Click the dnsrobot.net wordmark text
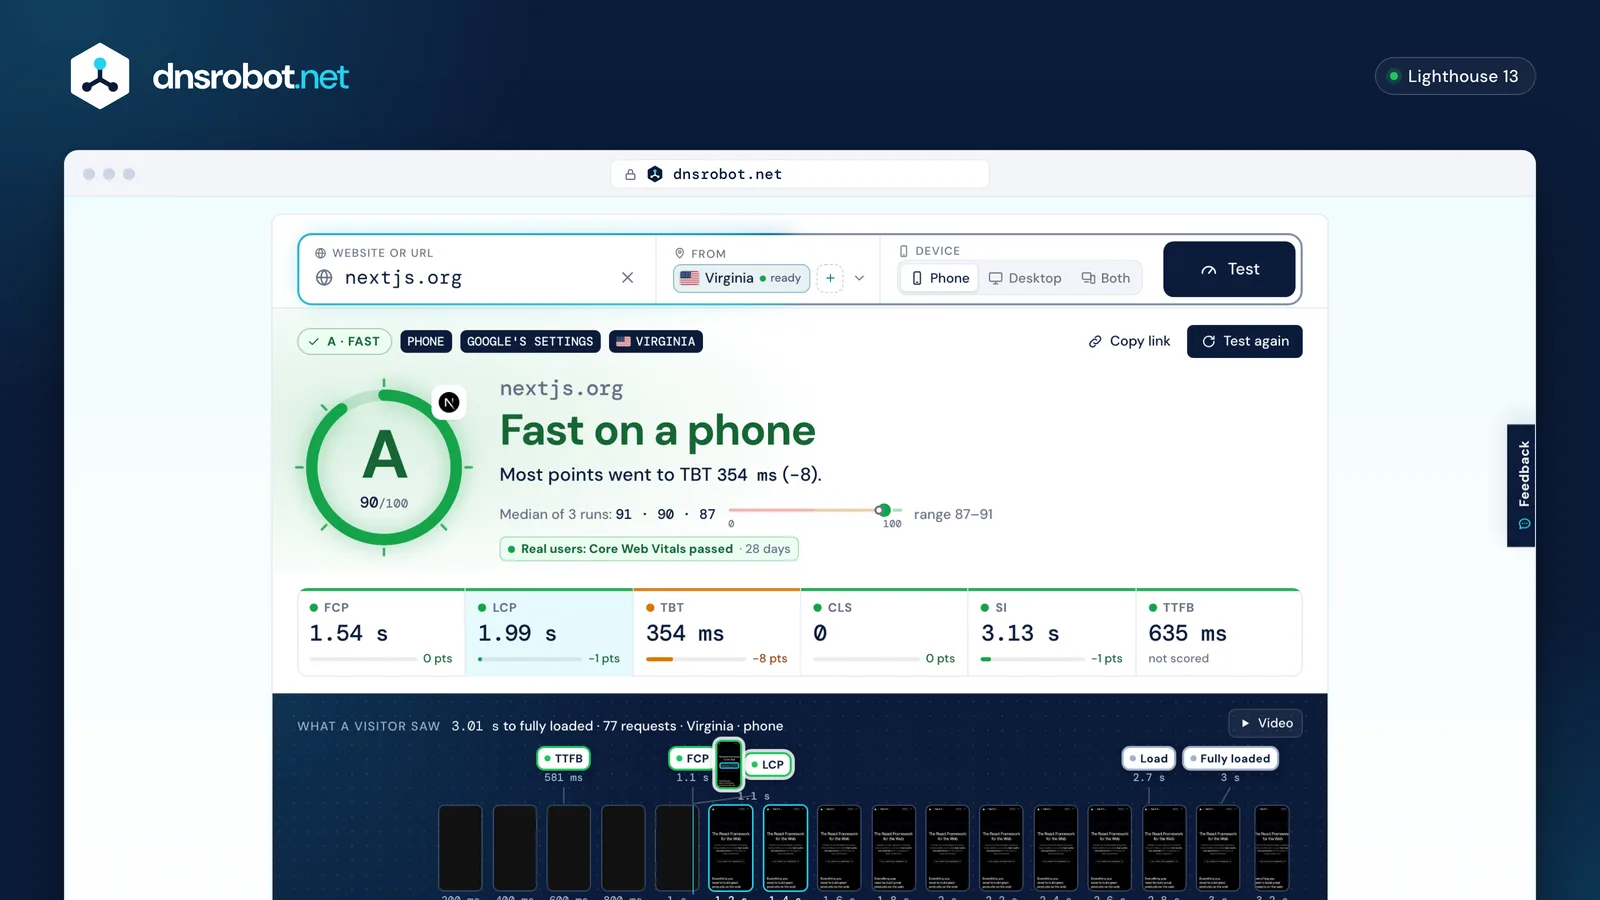Viewport: 1600px width, 900px height. pyautogui.click(x=250, y=76)
